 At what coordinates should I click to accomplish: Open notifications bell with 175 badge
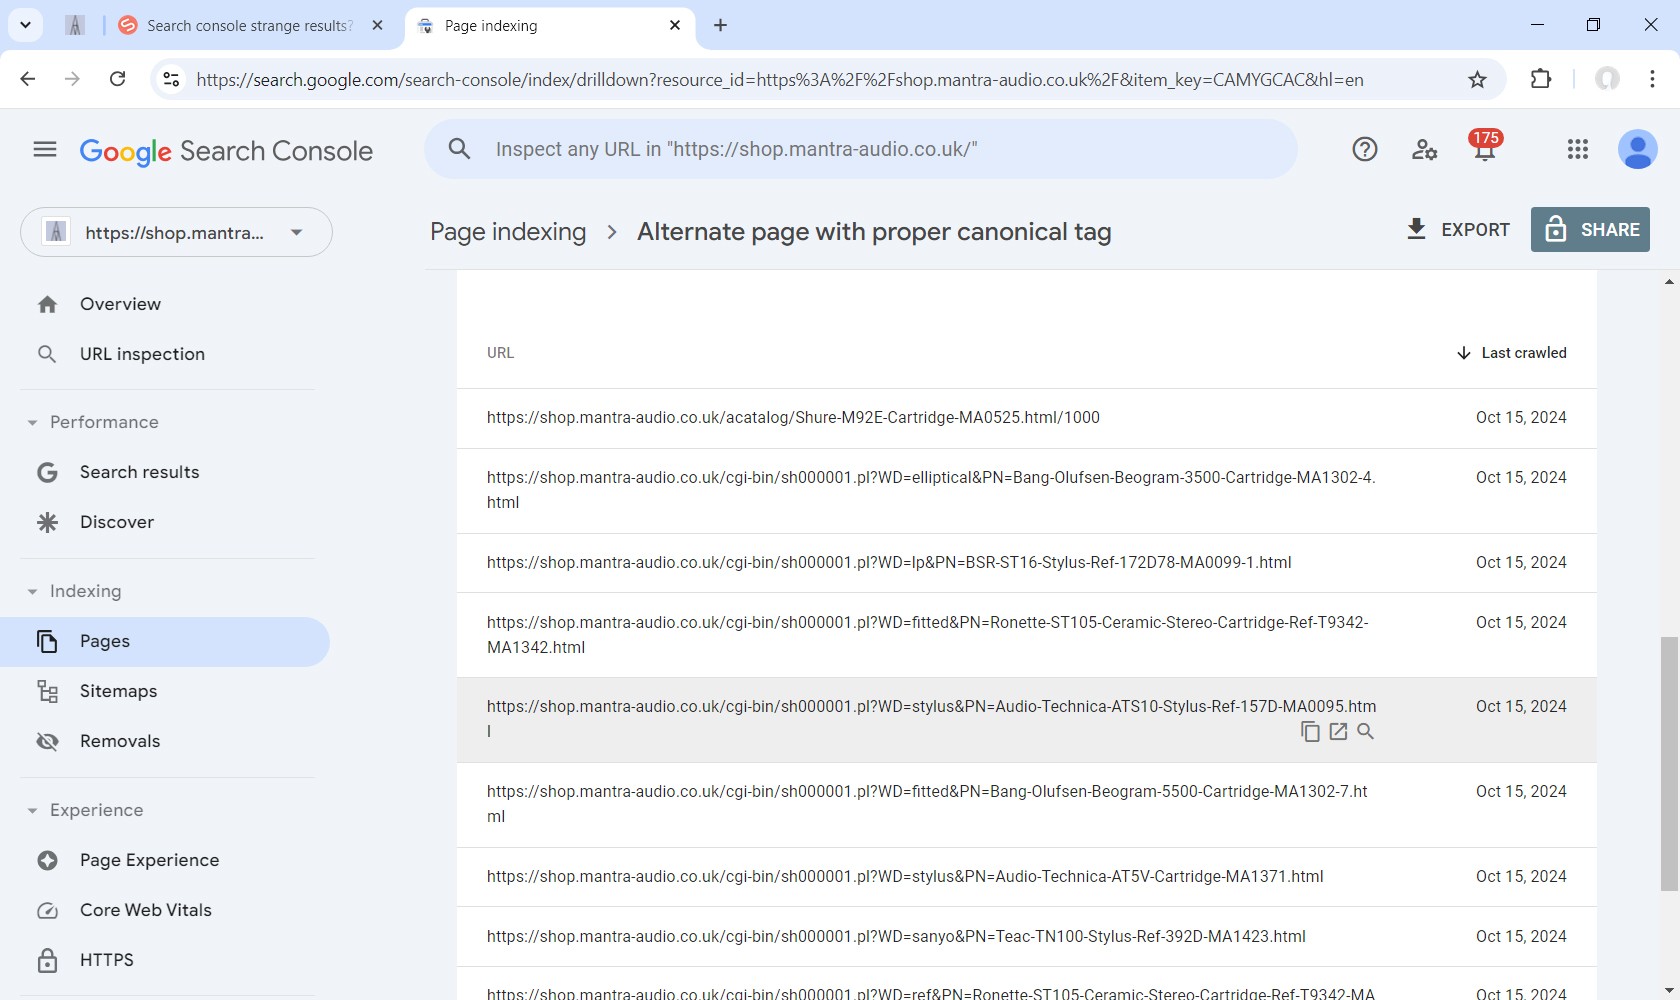tap(1484, 150)
